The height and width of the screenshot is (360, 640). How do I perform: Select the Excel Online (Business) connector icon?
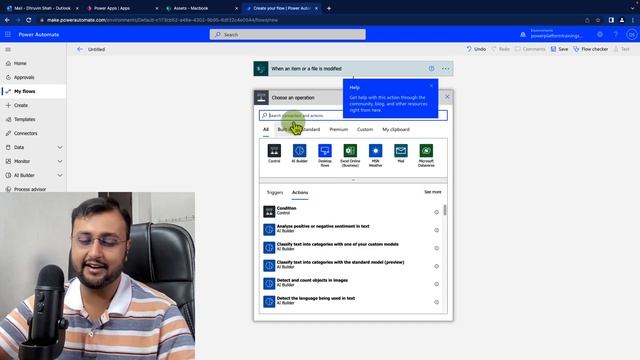pyautogui.click(x=350, y=151)
